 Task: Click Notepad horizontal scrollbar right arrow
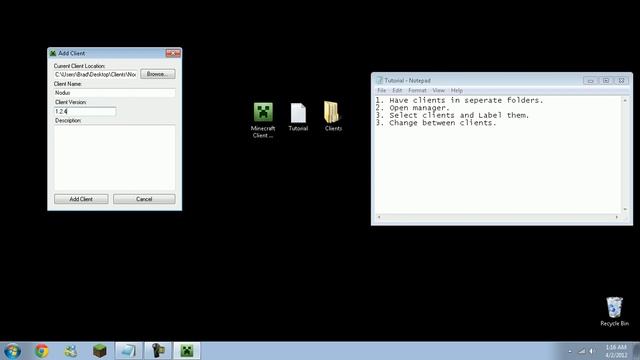(x=617, y=217)
